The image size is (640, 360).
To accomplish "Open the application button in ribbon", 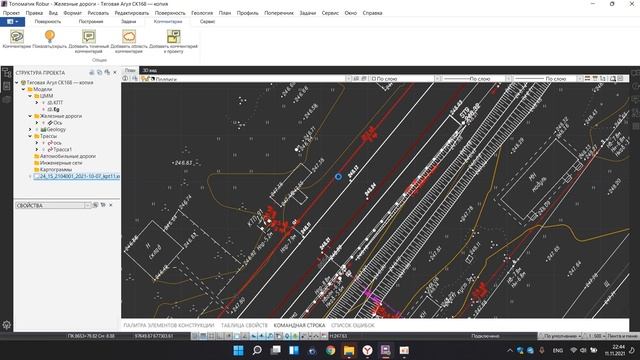I will (x=12, y=22).
